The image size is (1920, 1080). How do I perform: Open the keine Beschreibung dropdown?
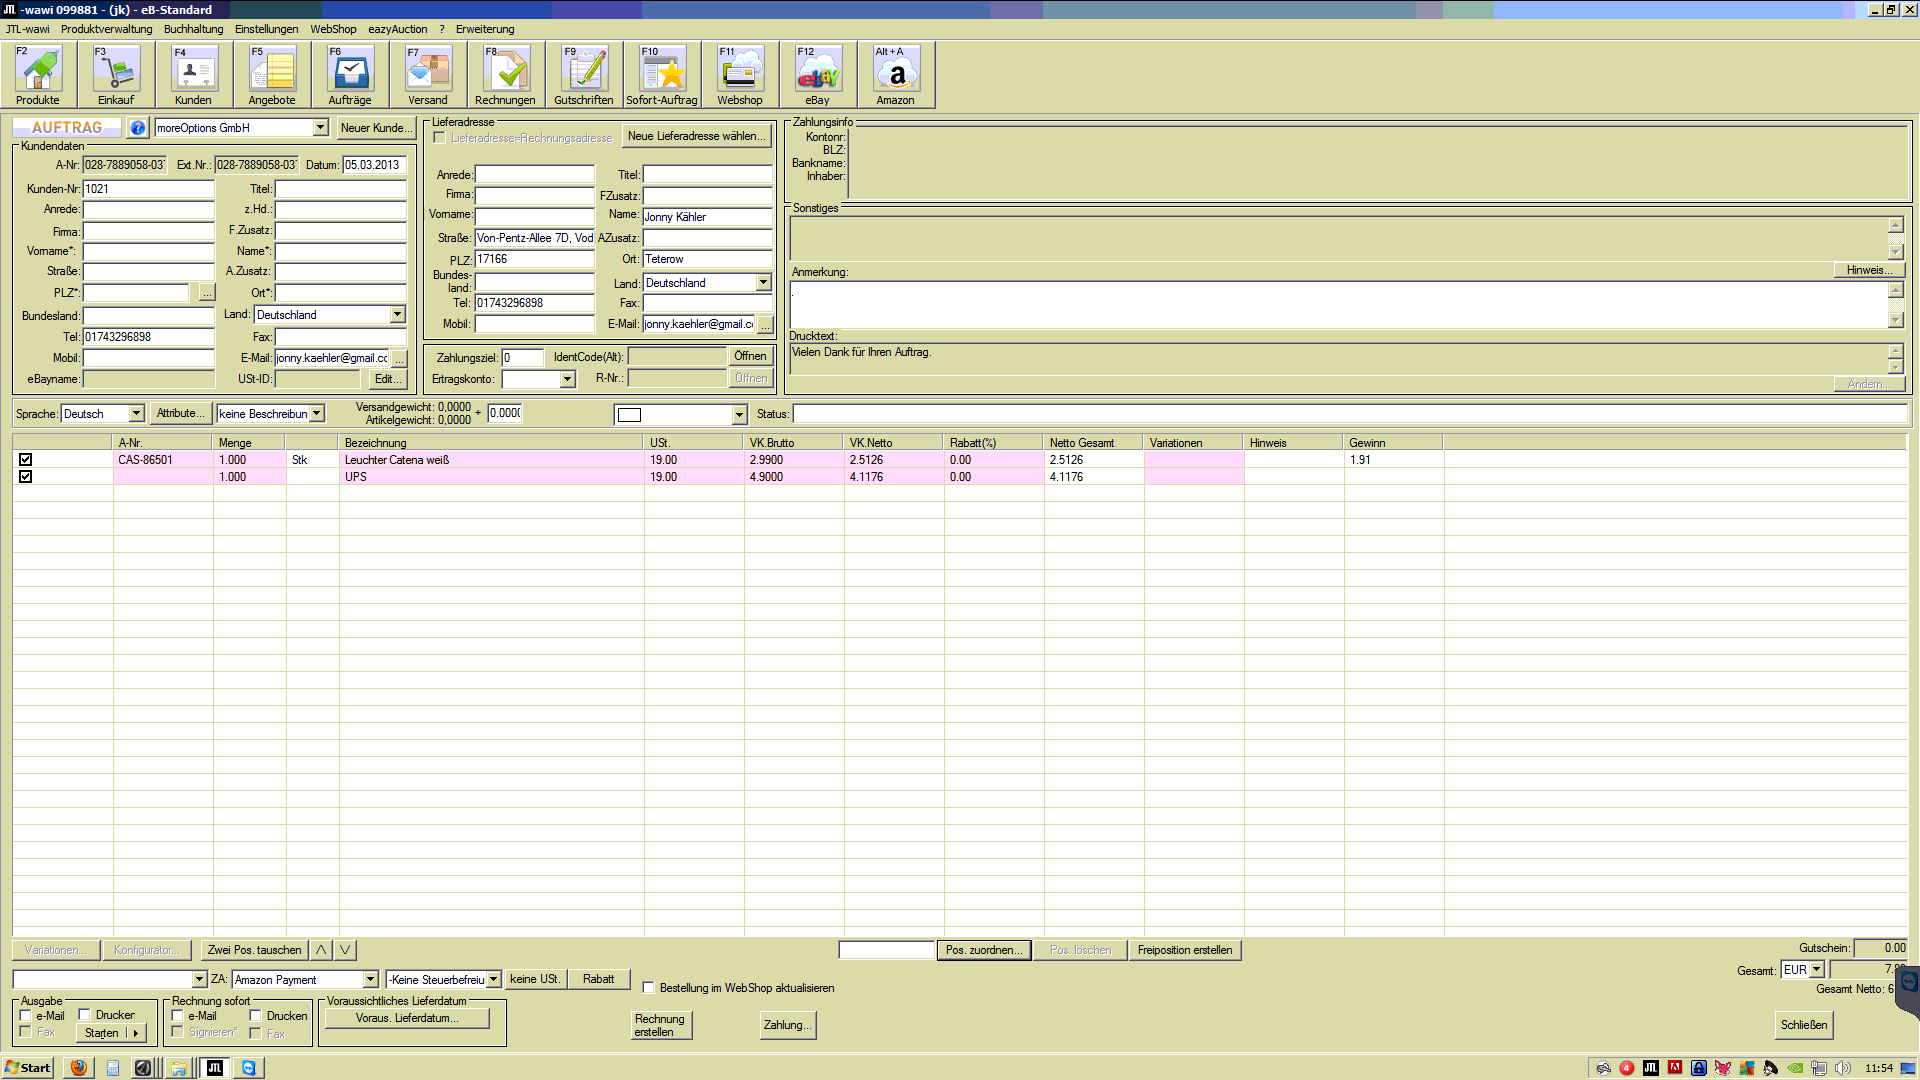click(317, 414)
